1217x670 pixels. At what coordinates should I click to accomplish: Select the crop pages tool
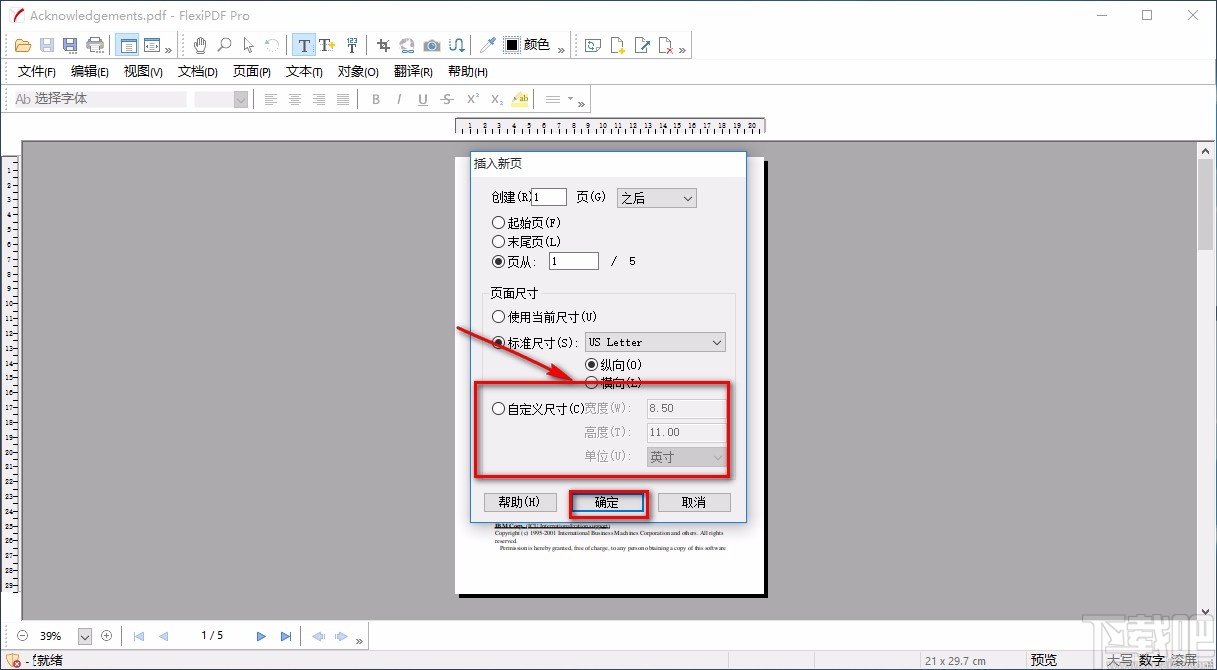382,44
